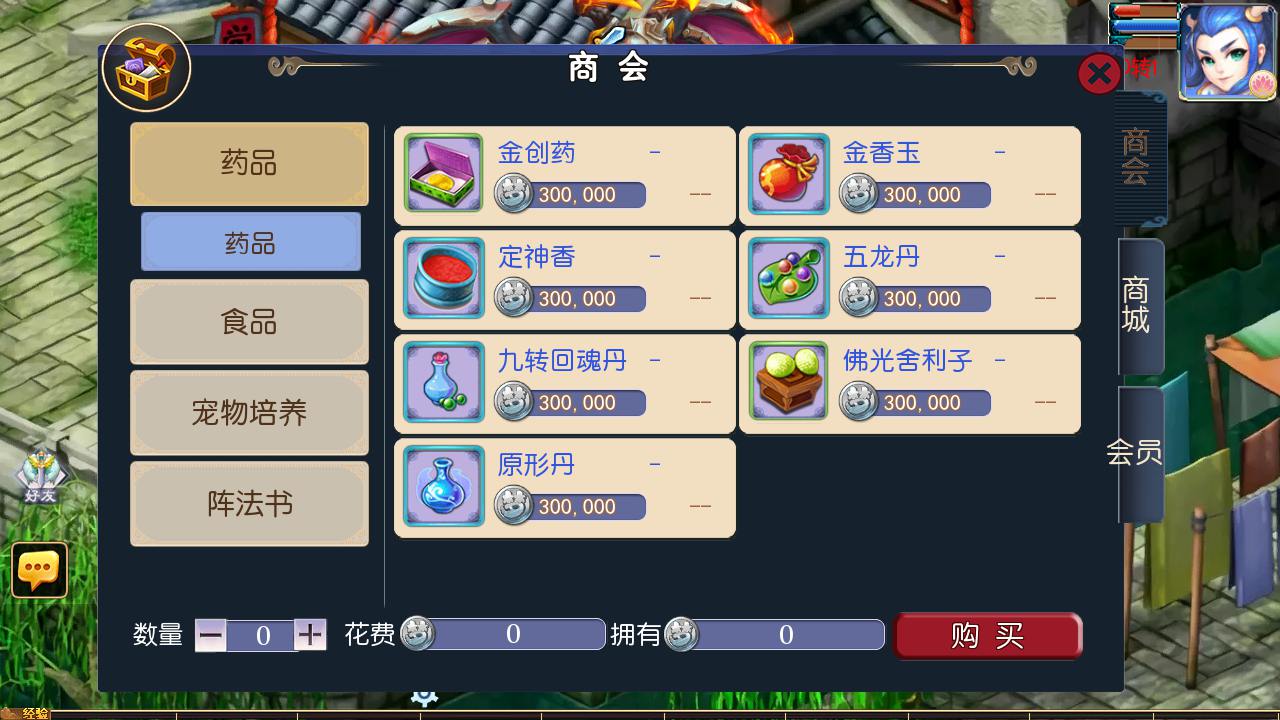Viewport: 1280px width, 720px height.
Task: Open the yellow chat bubble icon
Action: click(x=40, y=570)
